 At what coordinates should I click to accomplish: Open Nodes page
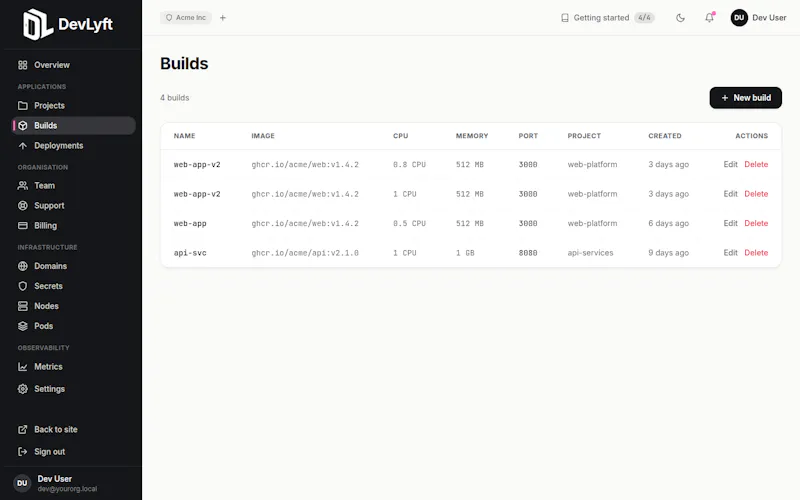coord(73,306)
